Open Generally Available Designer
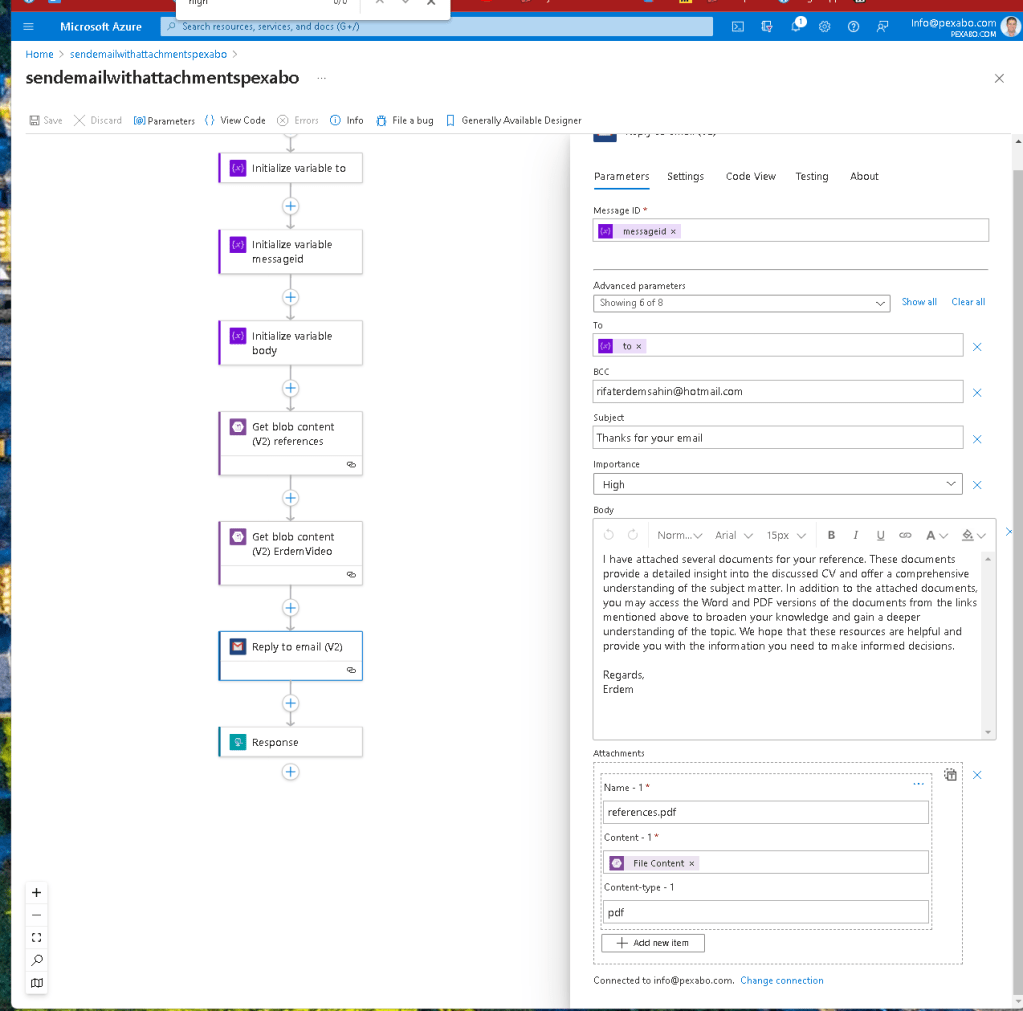This screenshot has width=1023, height=1011. coord(513,121)
